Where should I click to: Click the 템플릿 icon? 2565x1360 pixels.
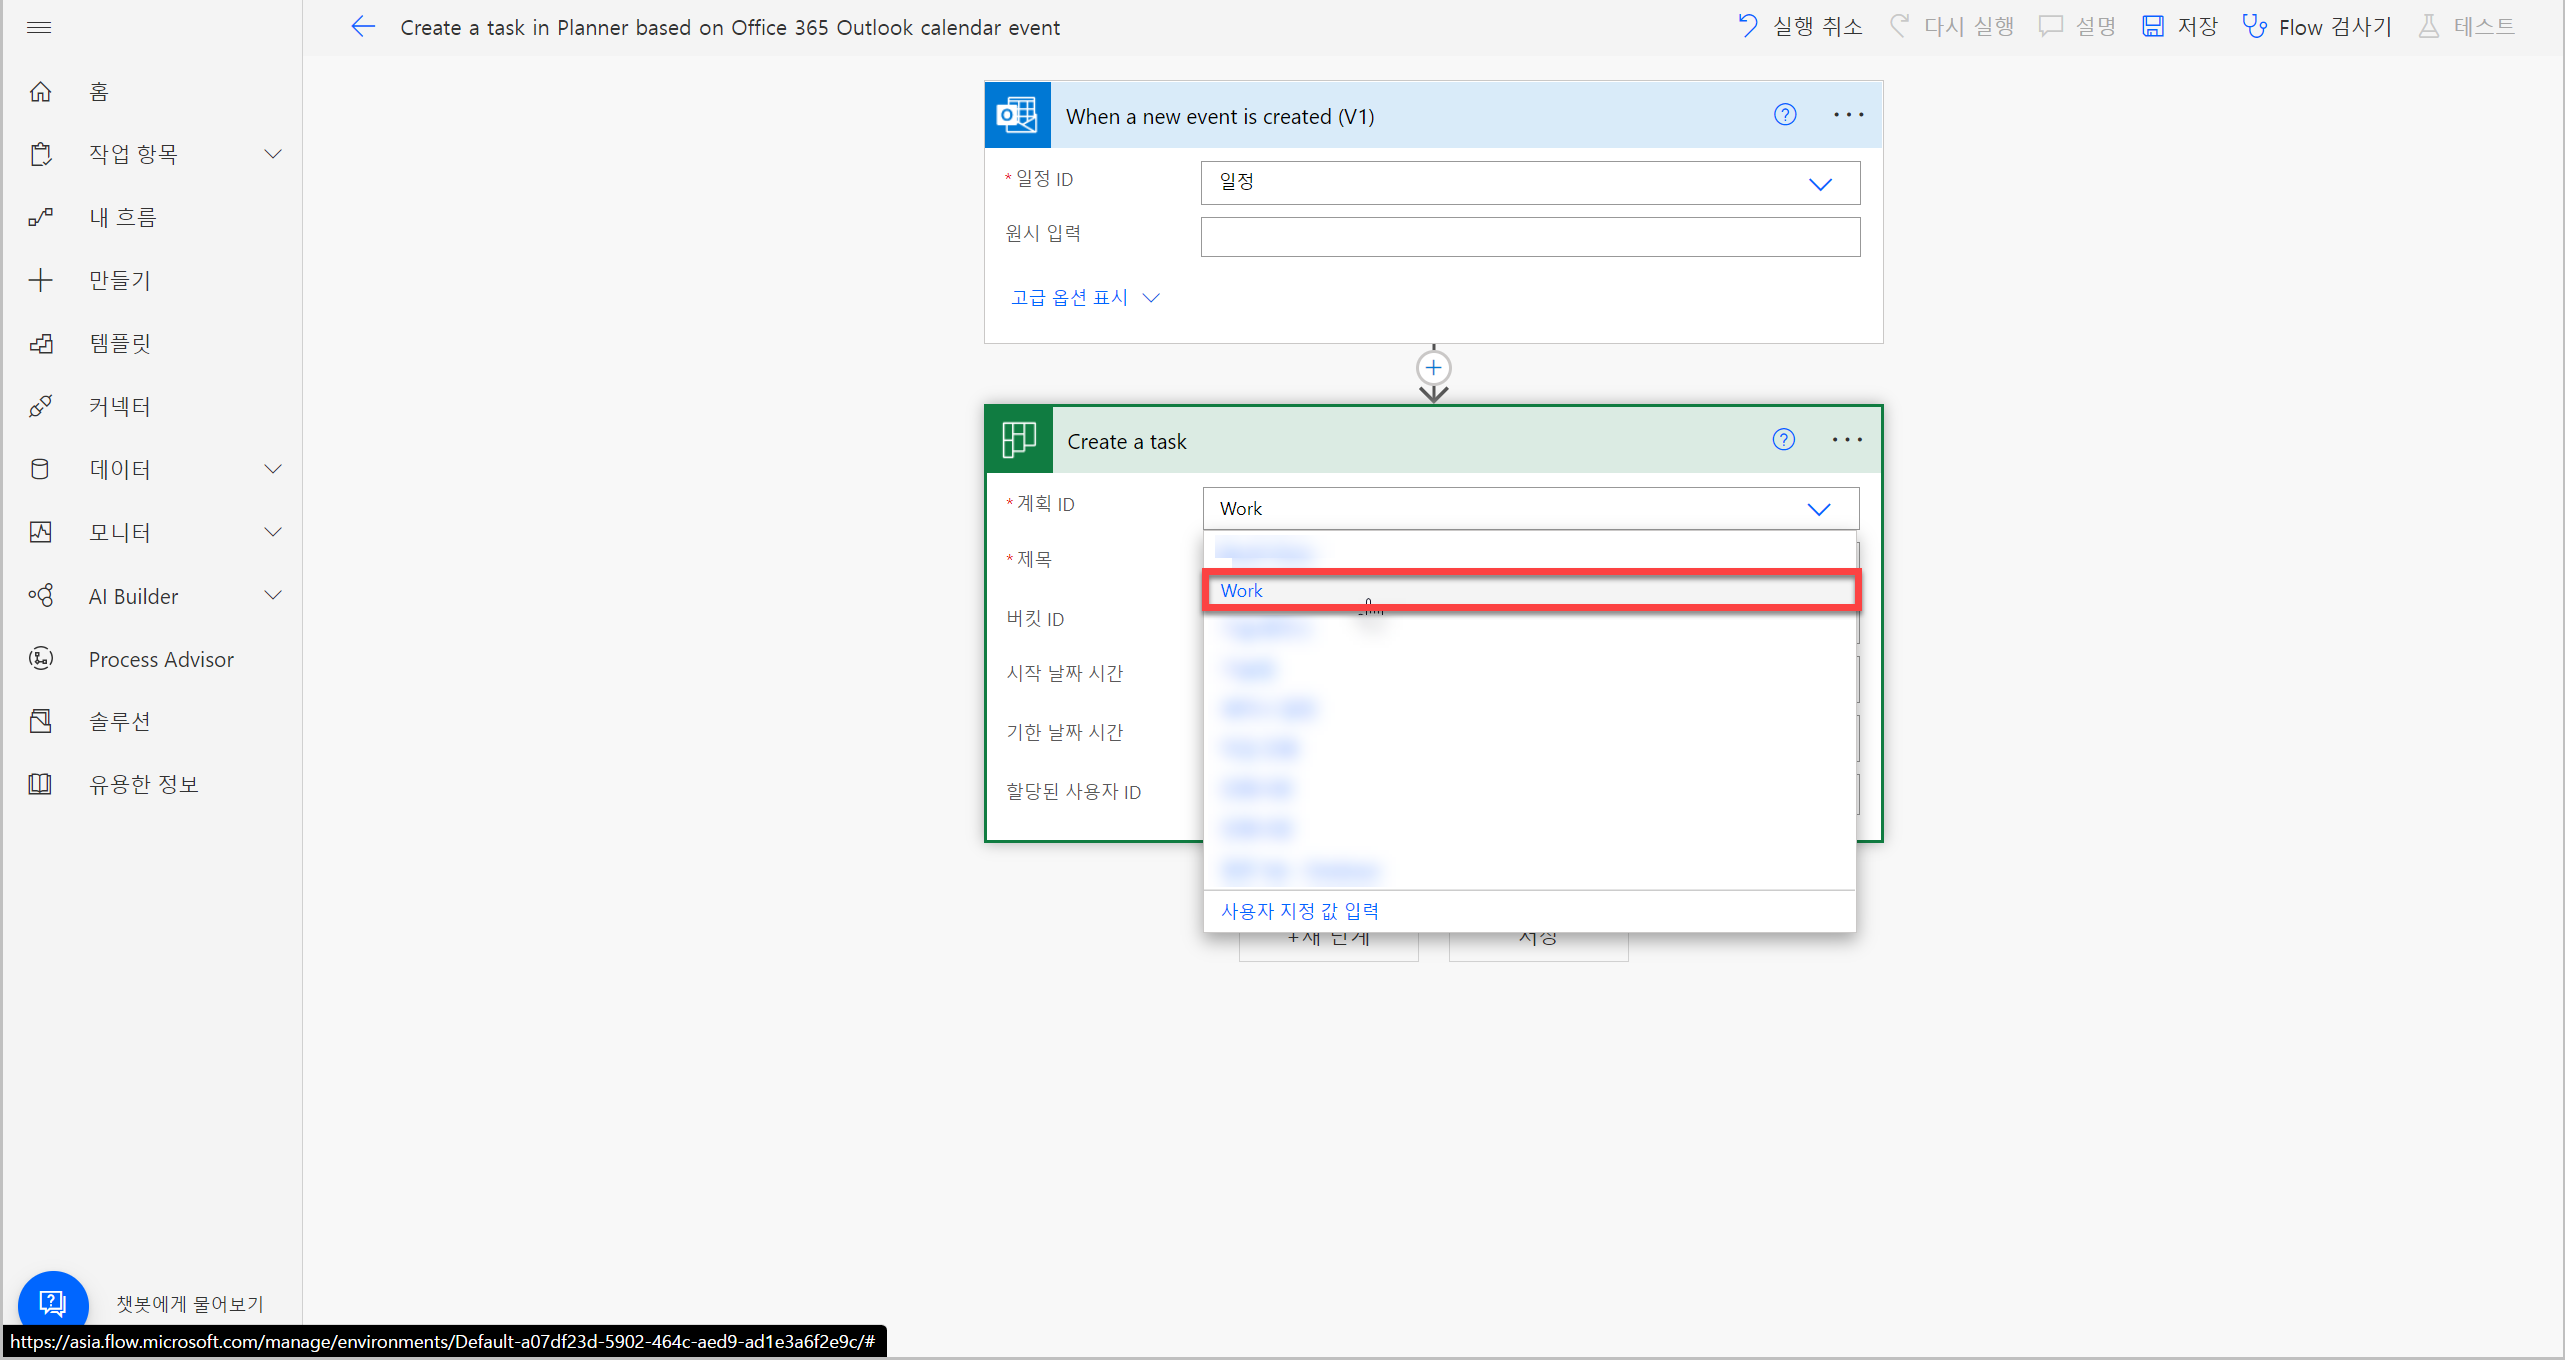[x=40, y=343]
